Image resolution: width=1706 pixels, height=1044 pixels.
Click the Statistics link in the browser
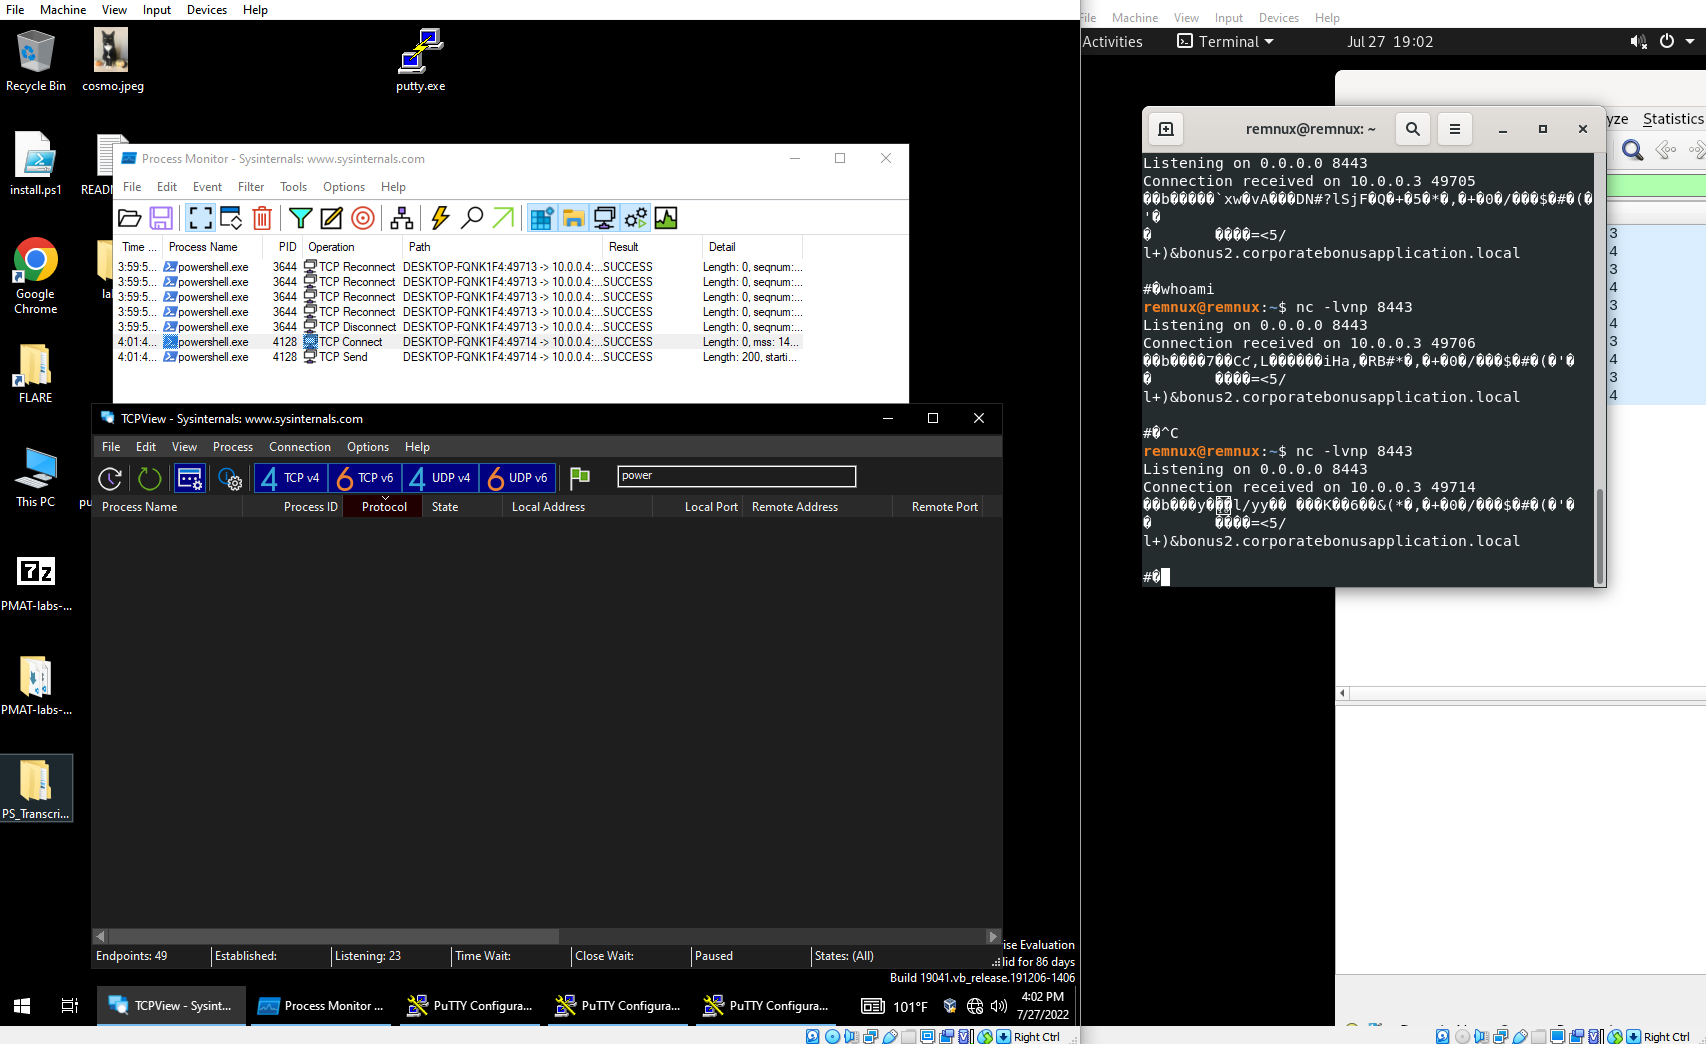(x=1671, y=118)
